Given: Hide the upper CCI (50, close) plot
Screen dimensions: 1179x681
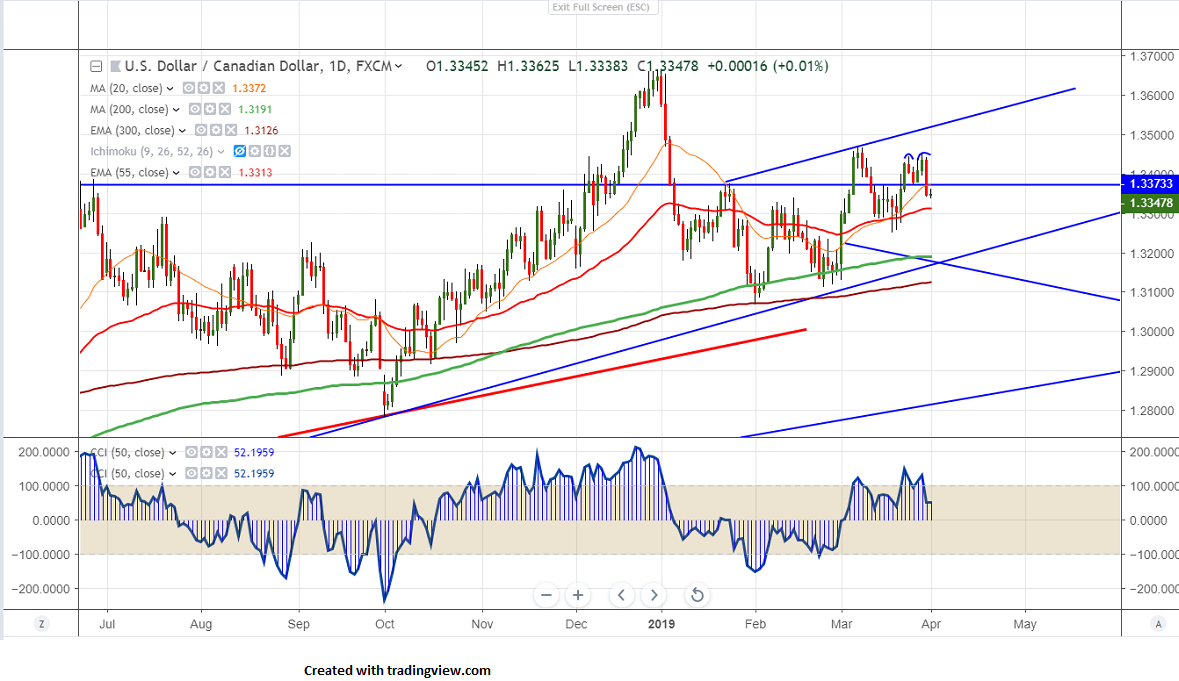Looking at the screenshot, I should pyautogui.click(x=192, y=452).
